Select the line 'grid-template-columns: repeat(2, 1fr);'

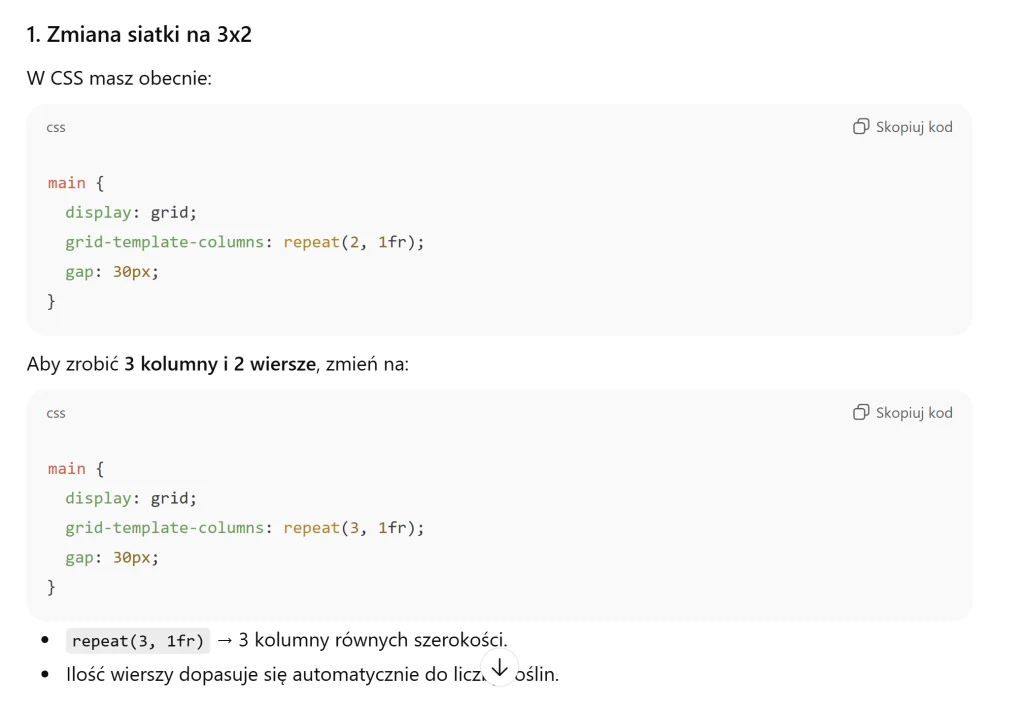[x=244, y=241]
